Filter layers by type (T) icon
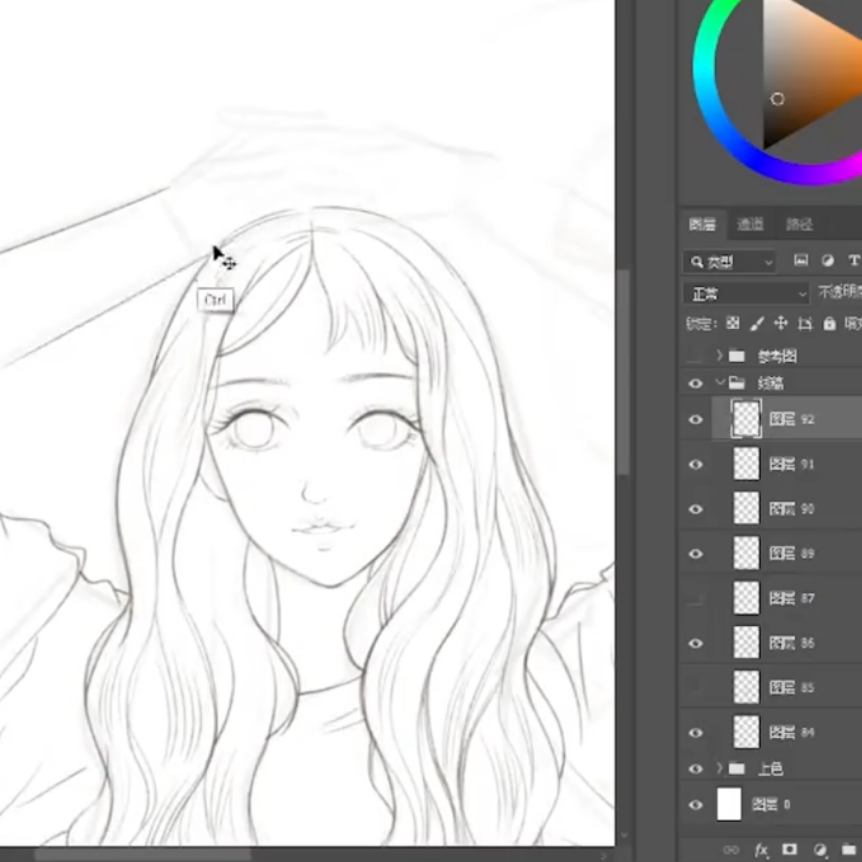Image resolution: width=862 pixels, height=862 pixels. [854, 261]
